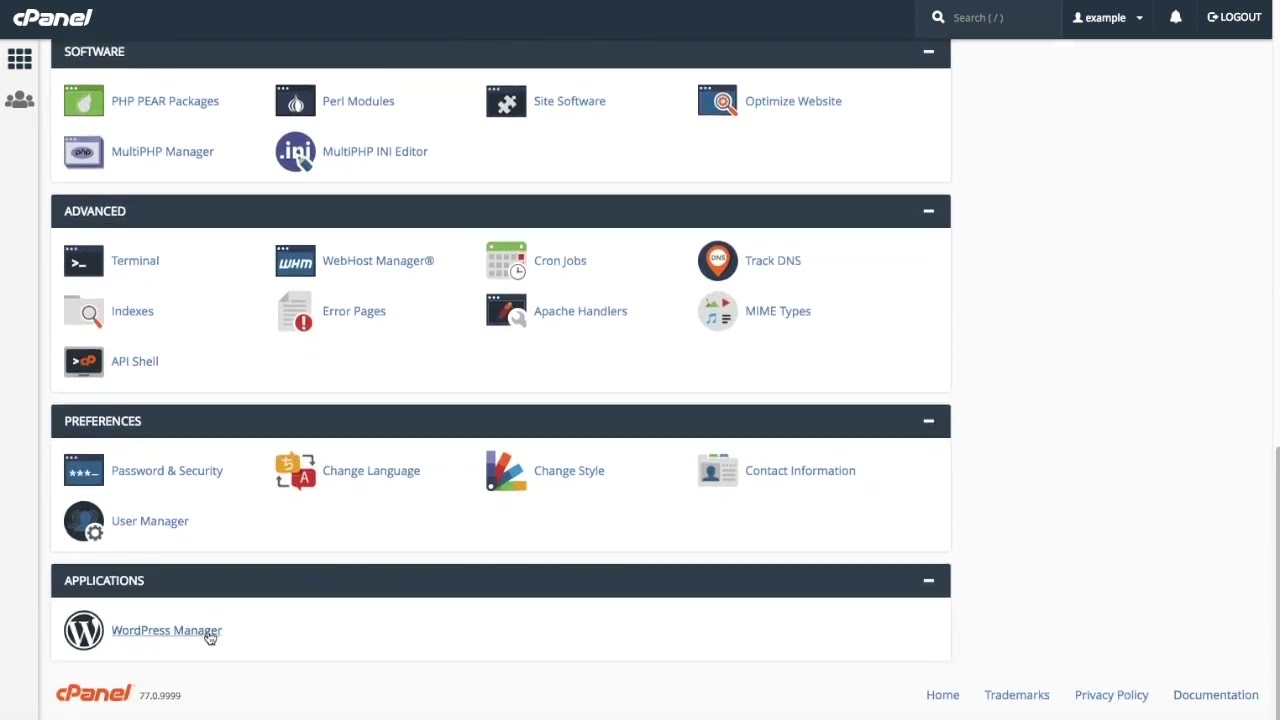Click the Perl Modules text link
This screenshot has height=720, width=1280.
[x=358, y=101]
